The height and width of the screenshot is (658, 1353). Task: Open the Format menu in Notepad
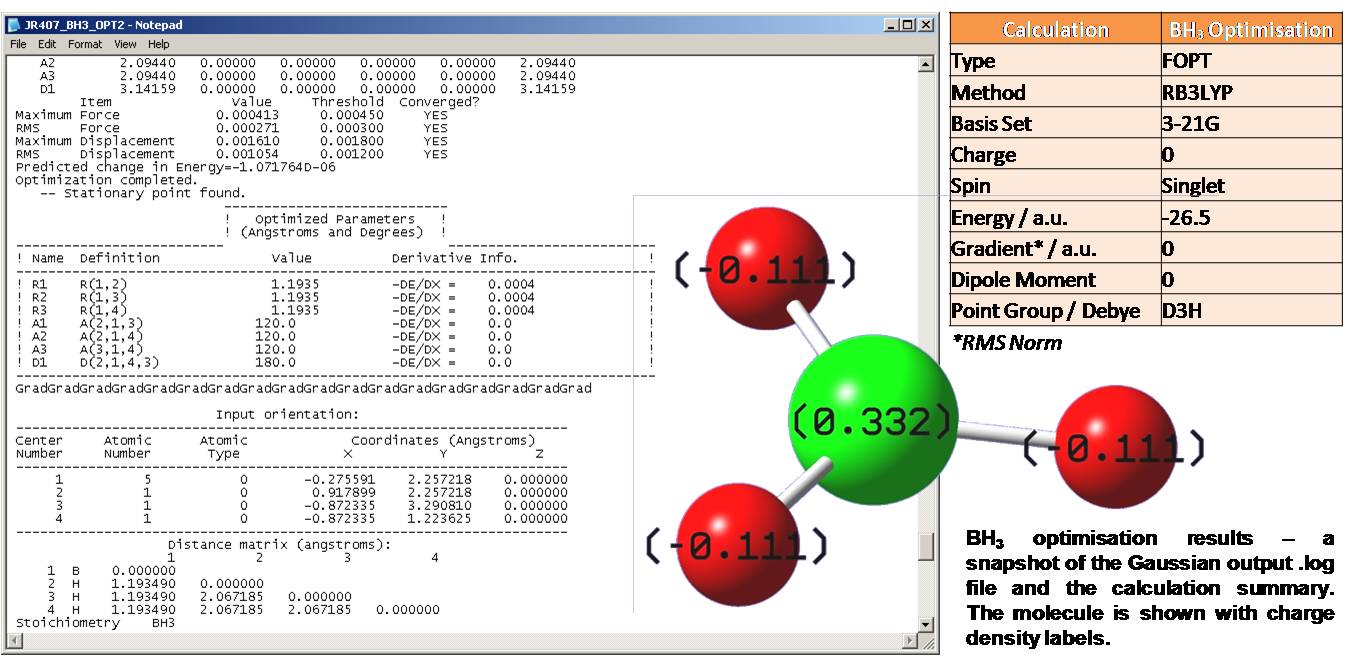point(85,44)
